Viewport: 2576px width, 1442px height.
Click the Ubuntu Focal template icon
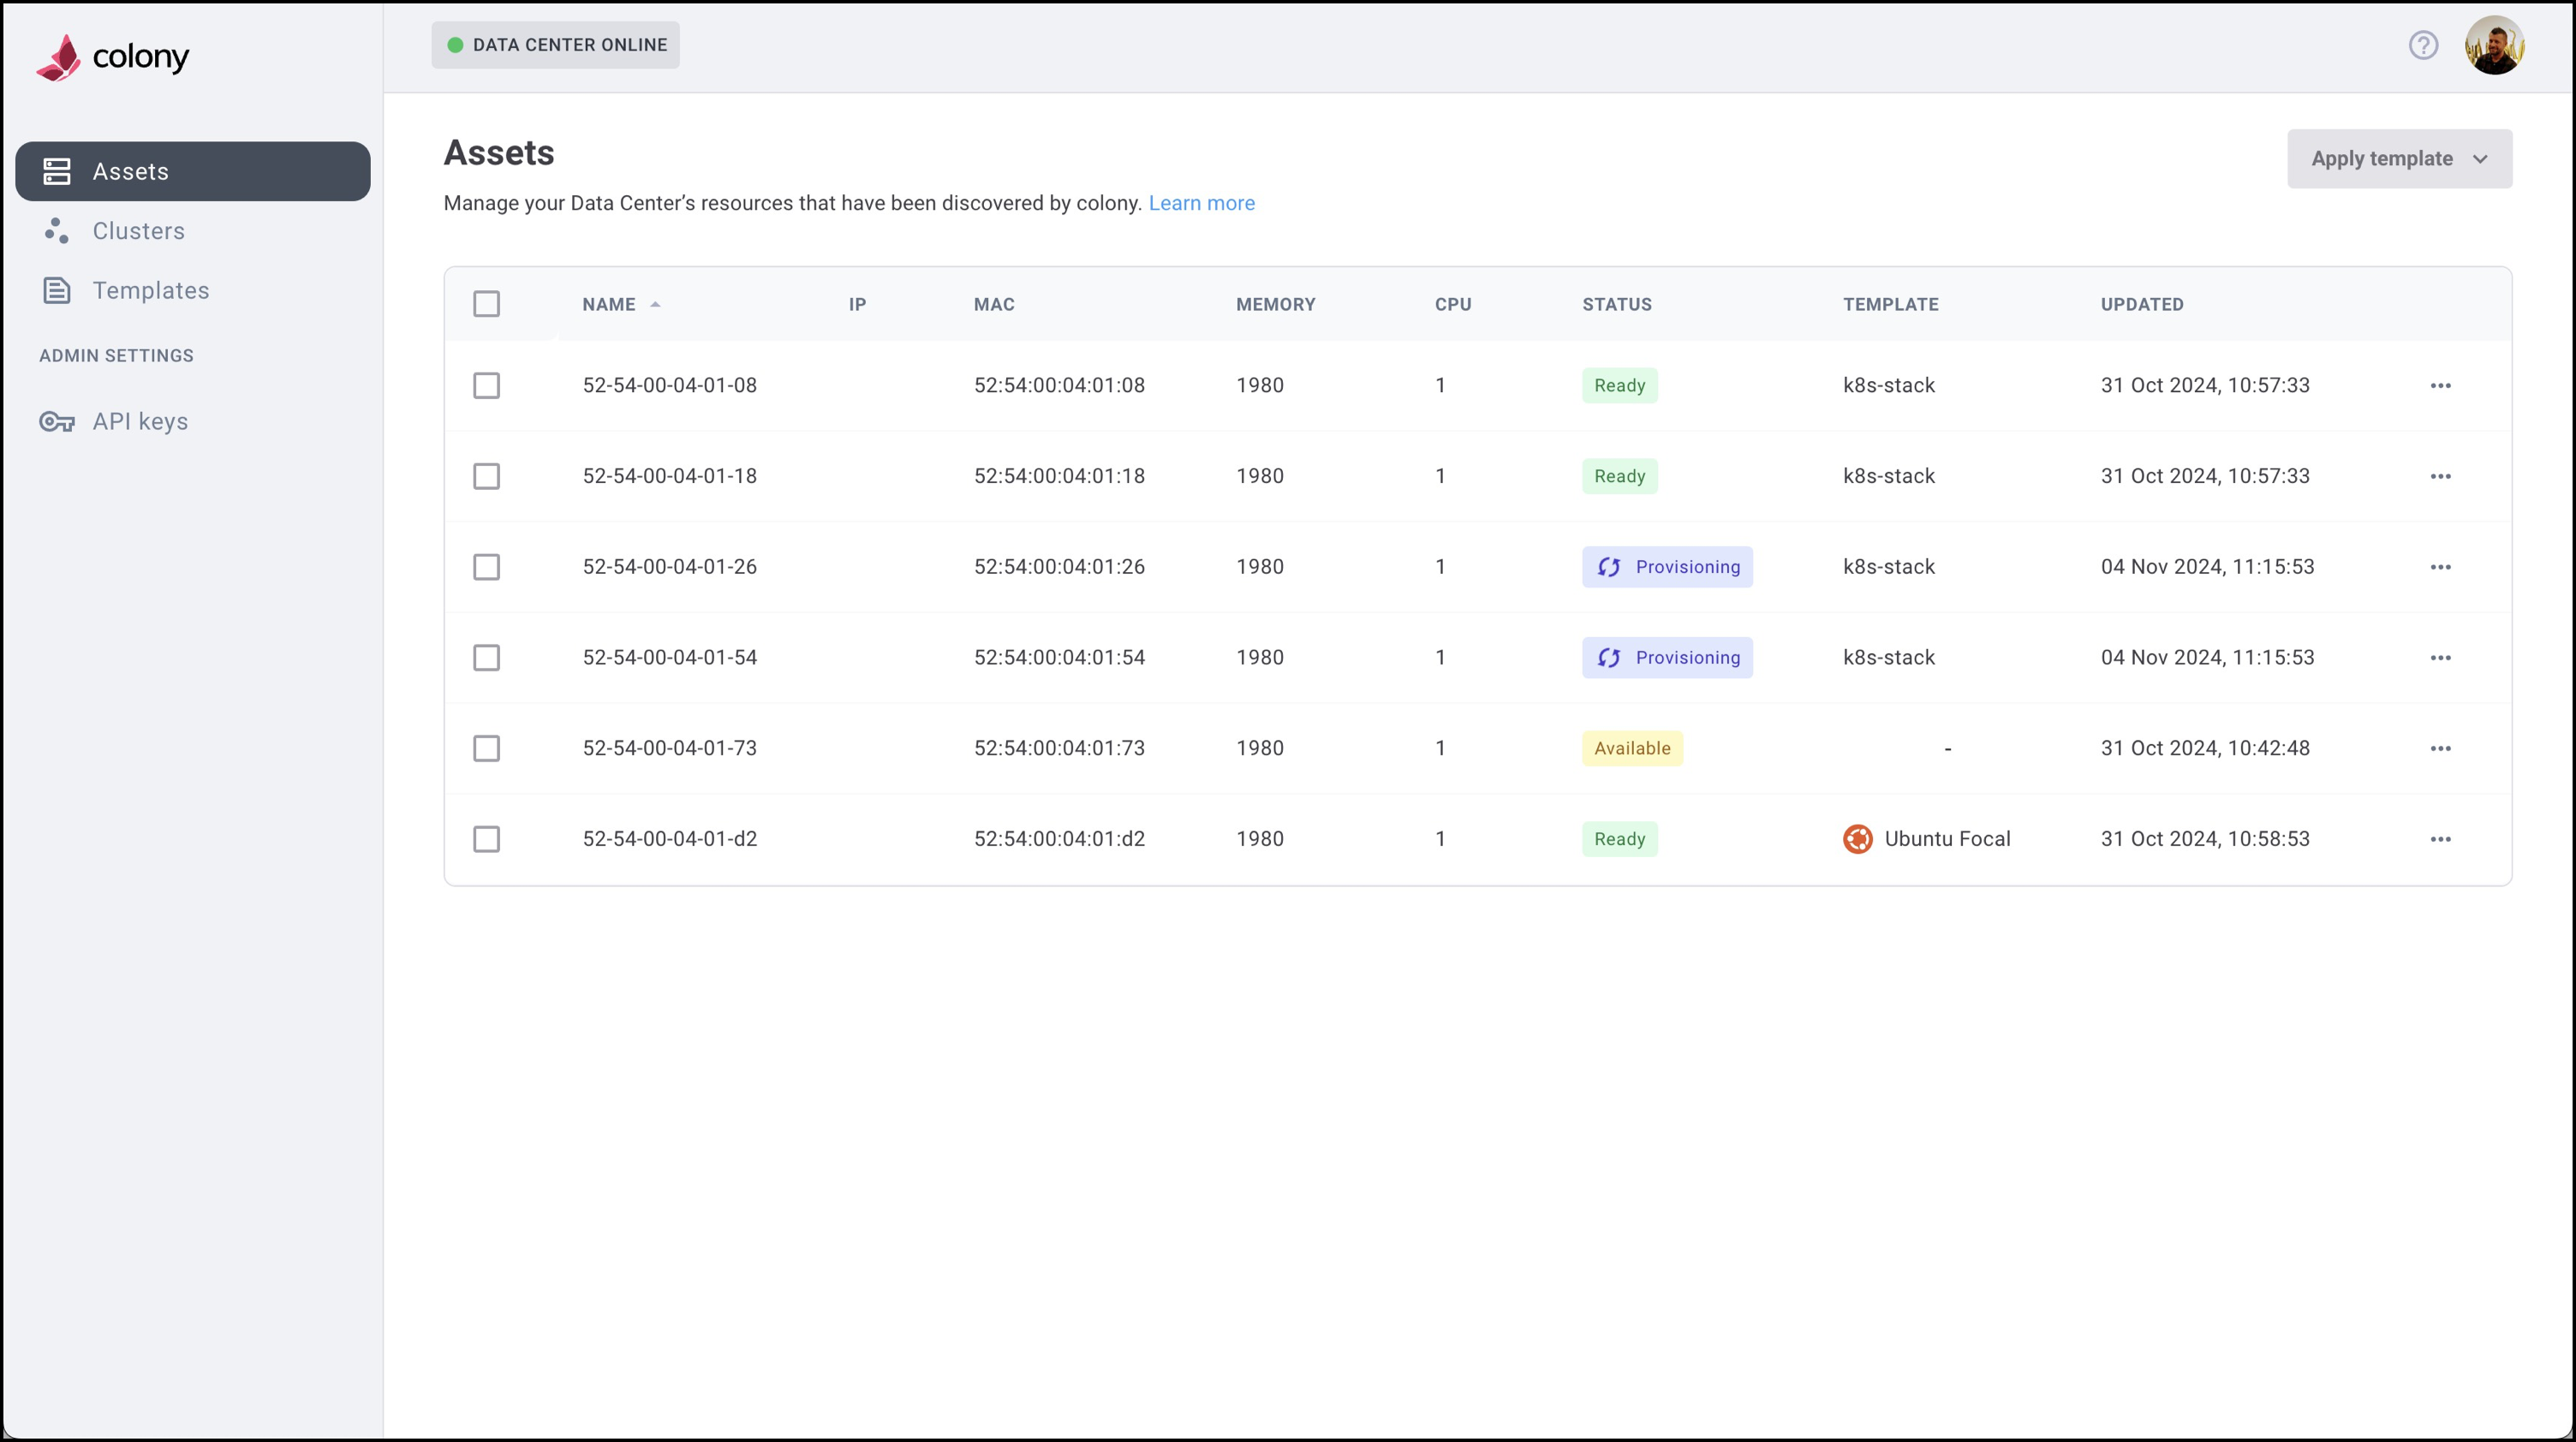[x=1857, y=838]
